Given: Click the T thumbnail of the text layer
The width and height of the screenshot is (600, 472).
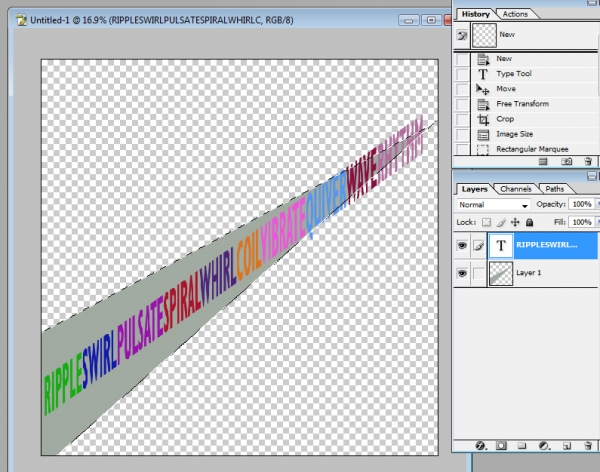Looking at the screenshot, I should [x=501, y=245].
